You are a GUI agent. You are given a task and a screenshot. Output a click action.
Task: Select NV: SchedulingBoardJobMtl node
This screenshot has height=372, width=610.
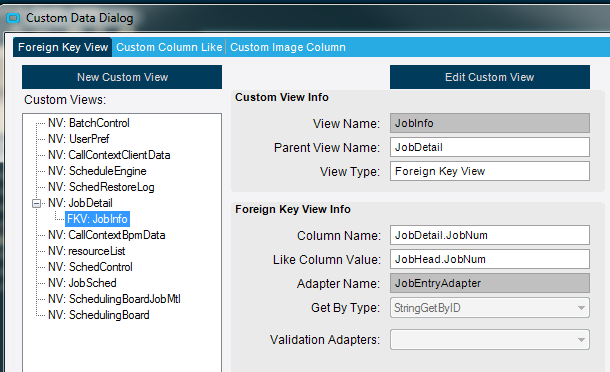pos(114,298)
